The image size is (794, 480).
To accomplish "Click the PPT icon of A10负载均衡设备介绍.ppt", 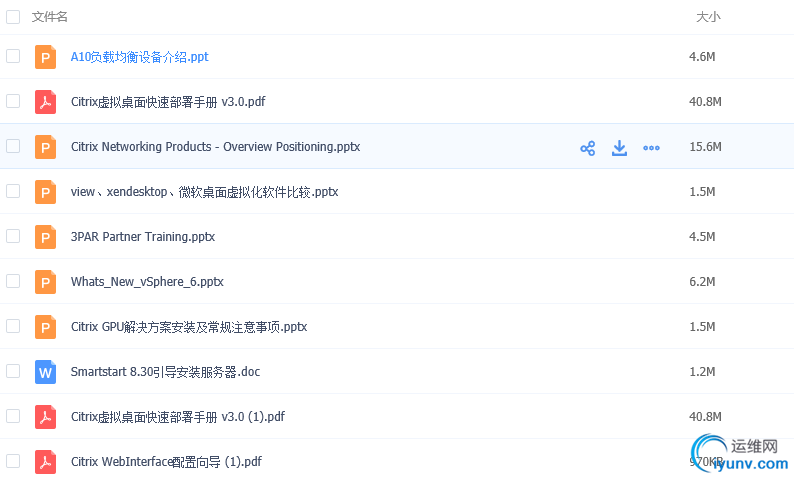I will click(x=45, y=57).
